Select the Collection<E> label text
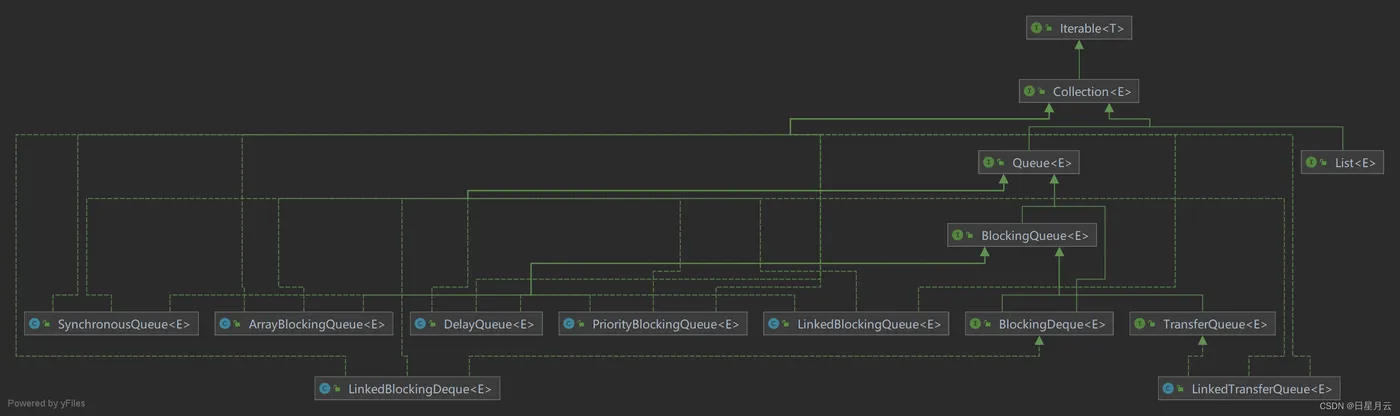The width and height of the screenshot is (1400, 416). 1092,92
